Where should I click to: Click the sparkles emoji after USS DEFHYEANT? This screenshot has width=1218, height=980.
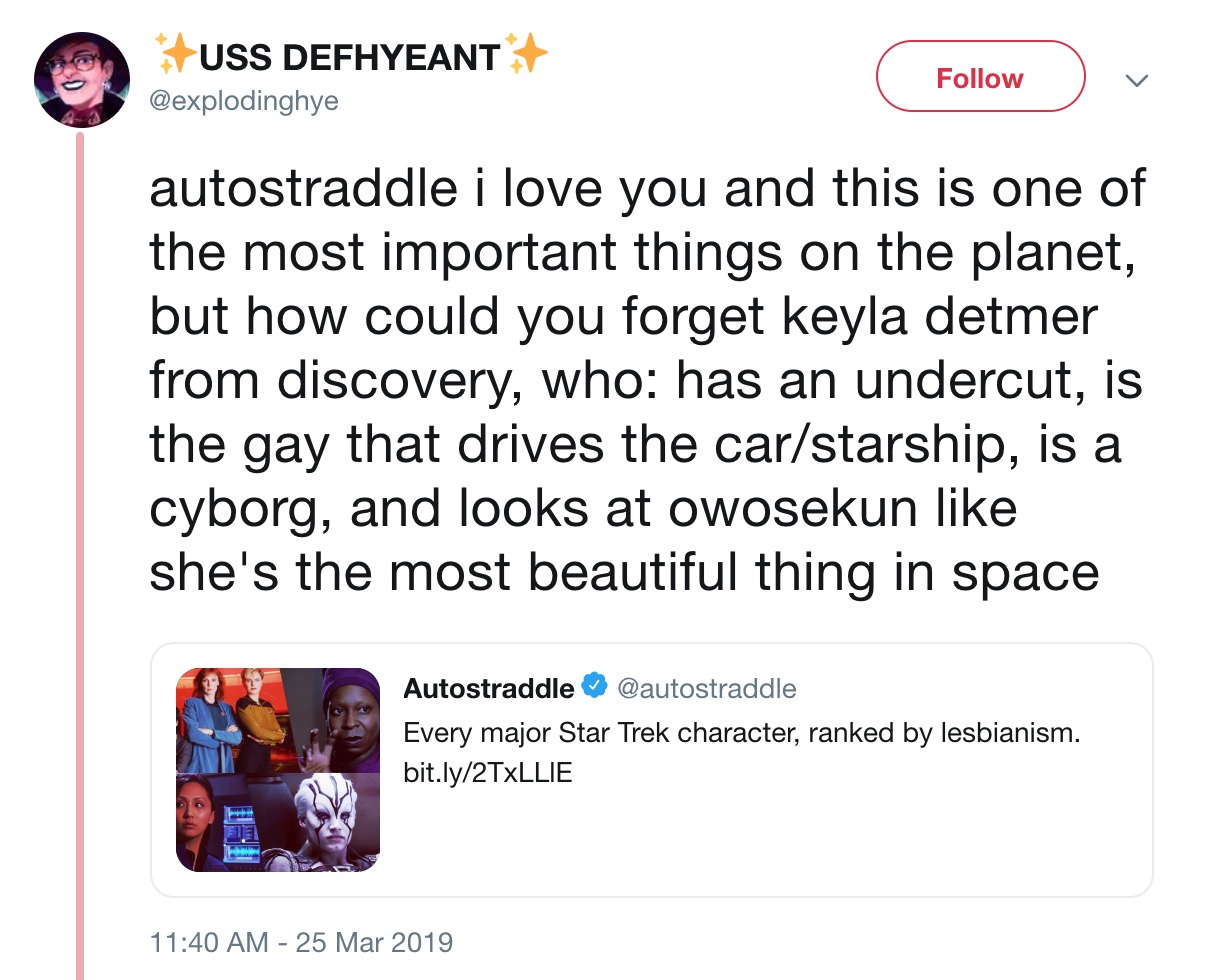pos(527,55)
